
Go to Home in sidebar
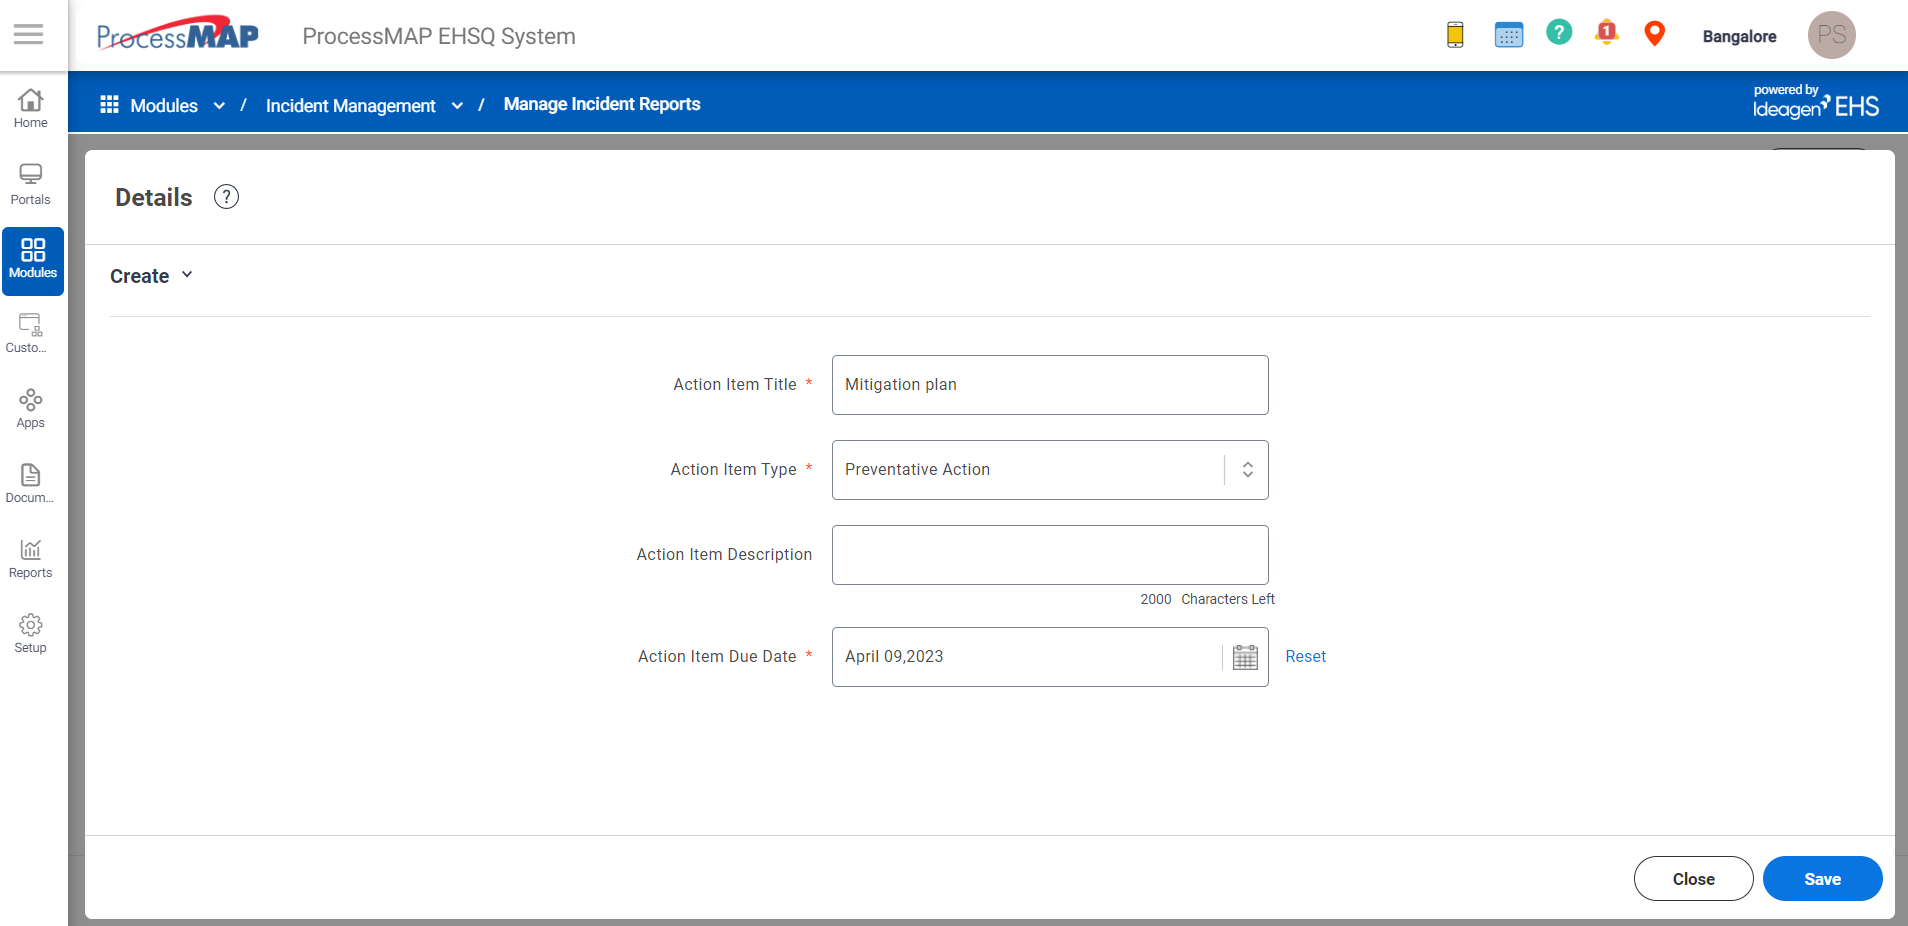(31, 109)
